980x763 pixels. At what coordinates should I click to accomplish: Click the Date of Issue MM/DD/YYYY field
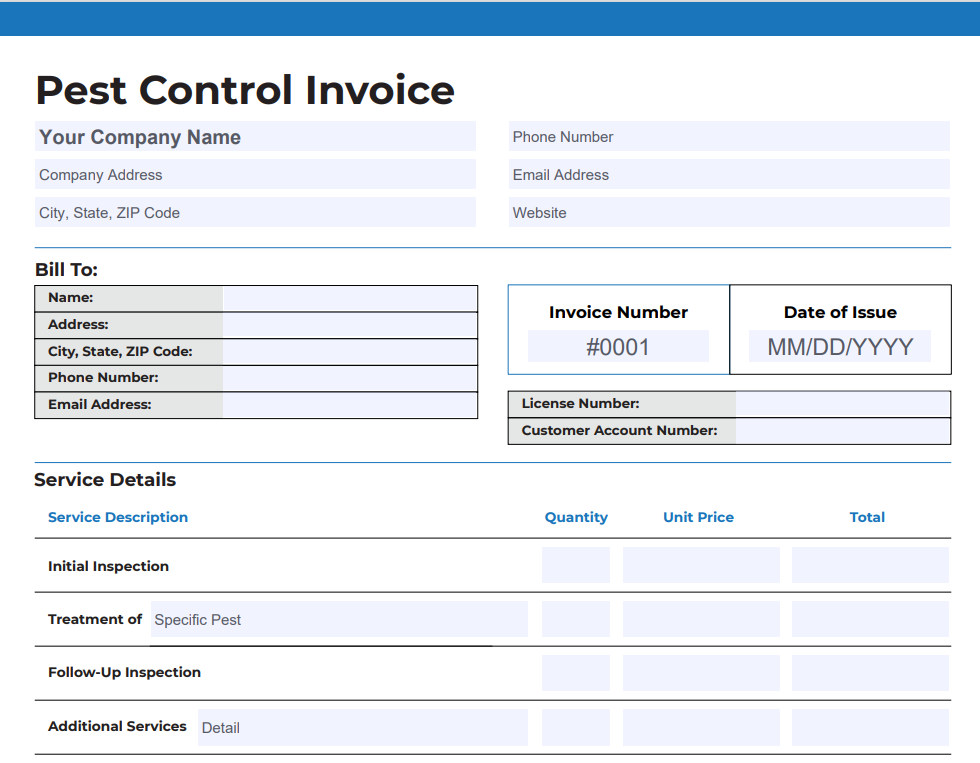[840, 346]
